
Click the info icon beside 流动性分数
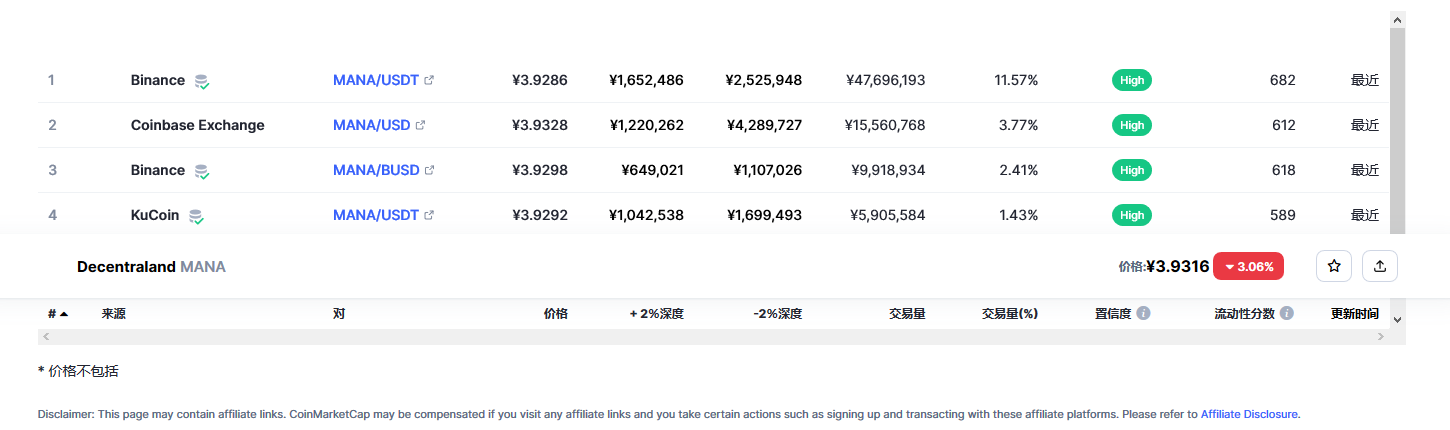point(1287,313)
